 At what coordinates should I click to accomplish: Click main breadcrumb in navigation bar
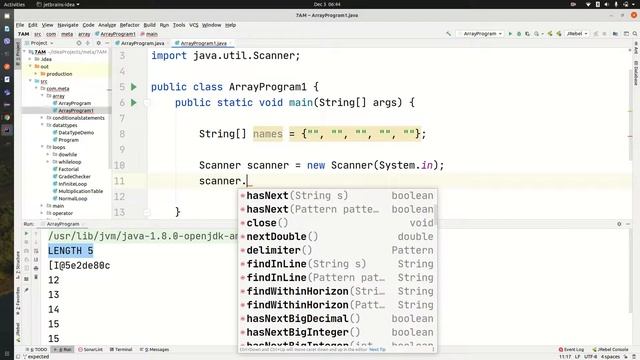(x=149, y=34)
